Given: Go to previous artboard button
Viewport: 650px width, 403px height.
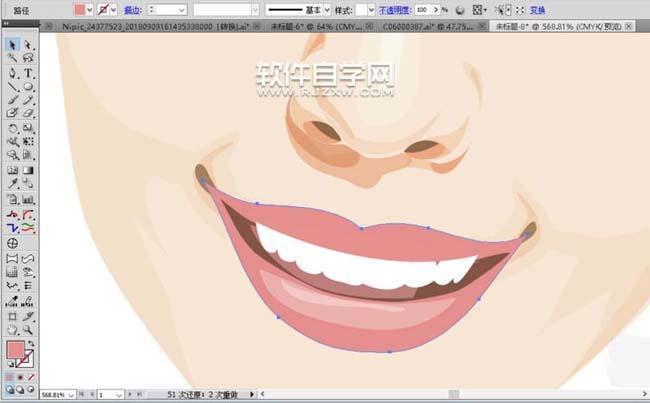Looking at the screenshot, I should click(92, 395).
